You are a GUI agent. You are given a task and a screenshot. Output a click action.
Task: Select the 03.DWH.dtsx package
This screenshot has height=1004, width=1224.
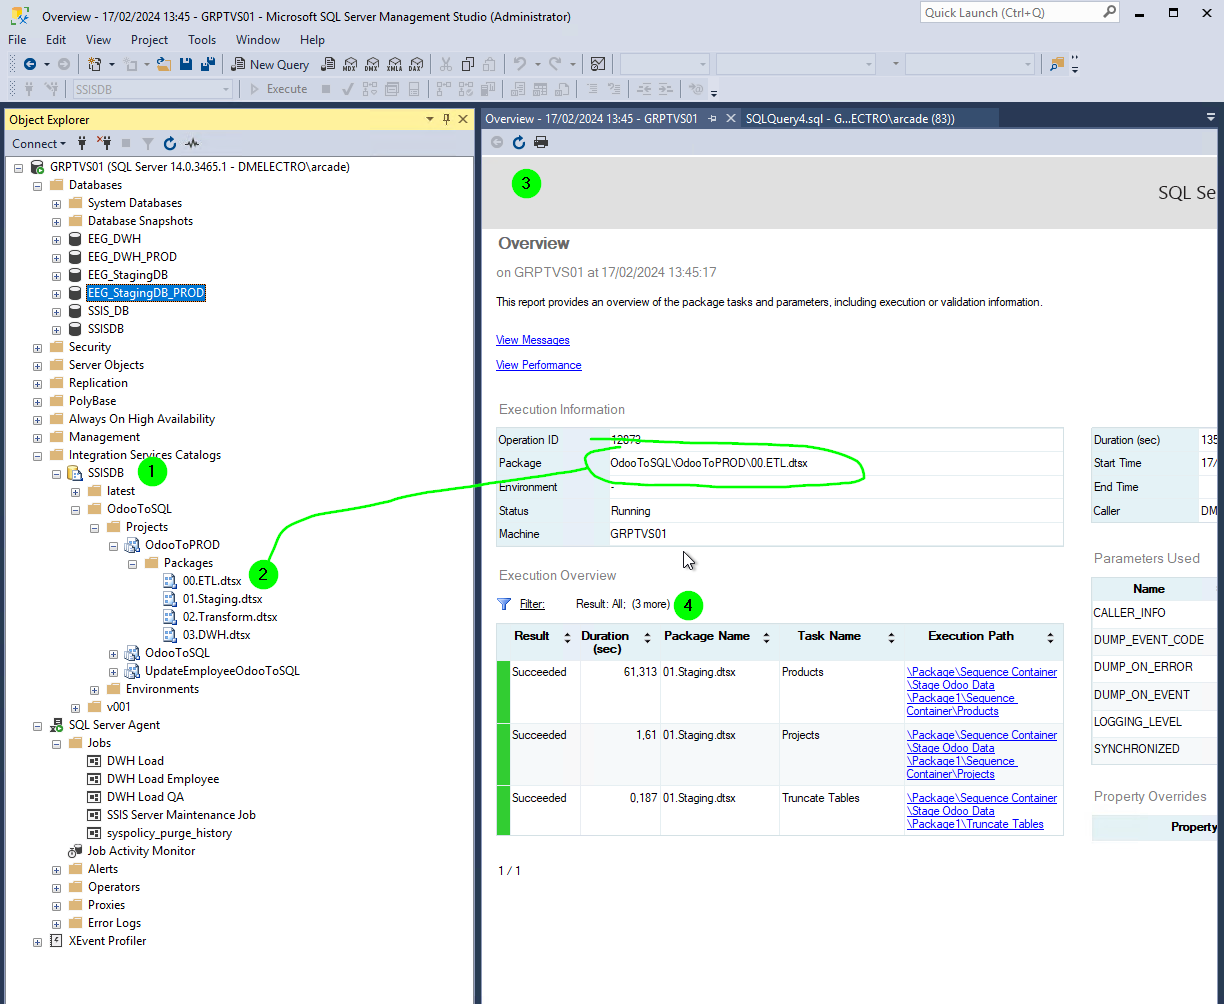pyautogui.click(x=216, y=635)
